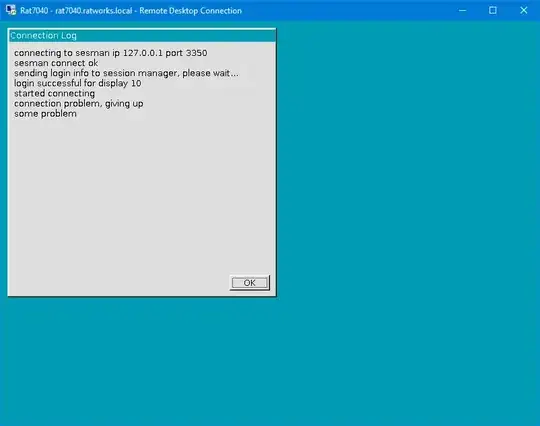Maximize the Remote Desktop Connection window
The image size is (540, 426).
coord(493,10)
